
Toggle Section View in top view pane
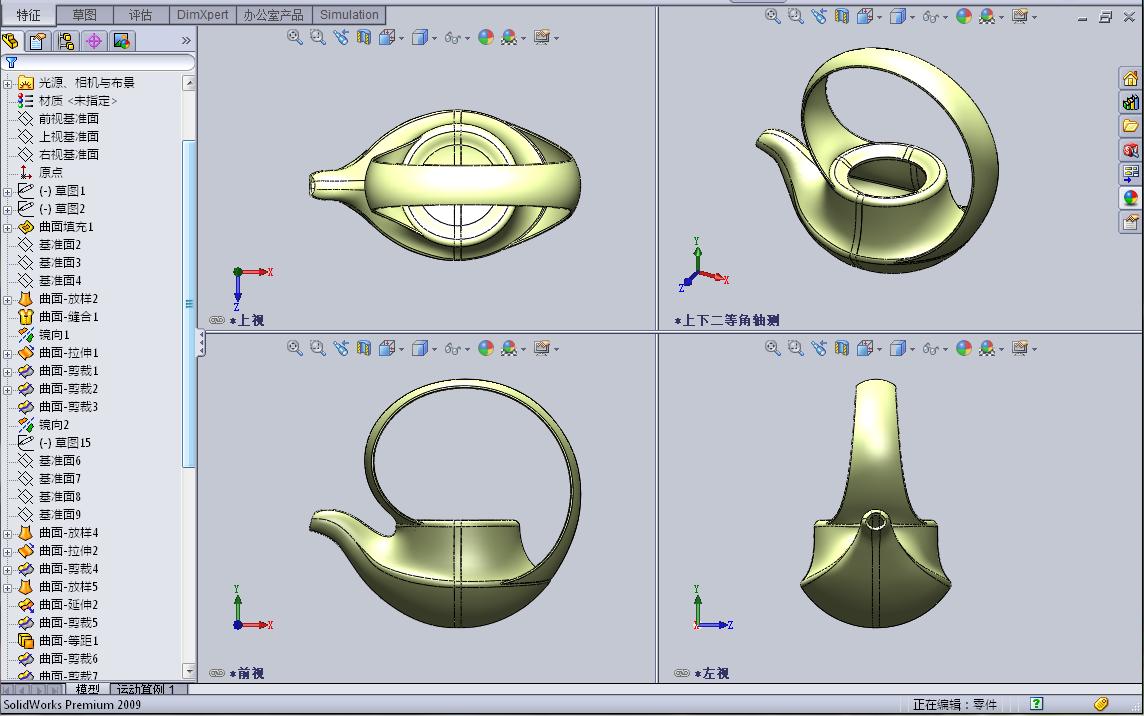(x=363, y=36)
